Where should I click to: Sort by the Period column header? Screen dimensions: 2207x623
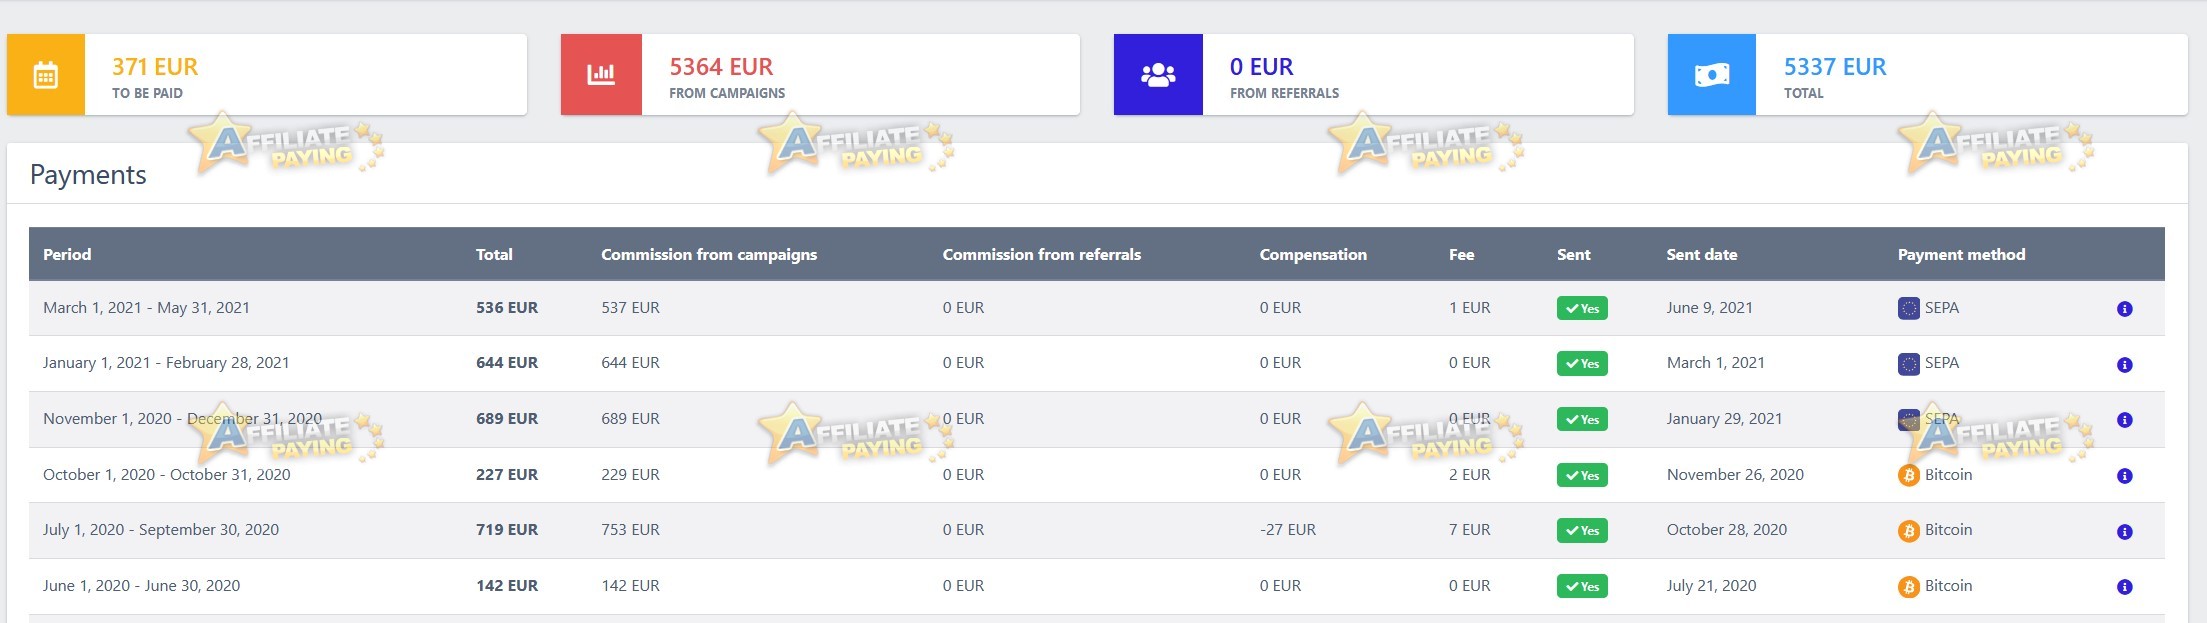pos(67,254)
